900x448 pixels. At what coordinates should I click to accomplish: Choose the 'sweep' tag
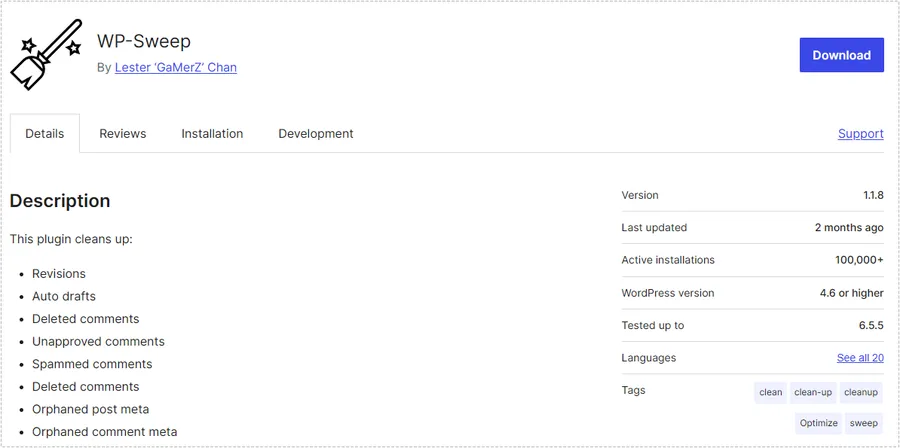tap(864, 423)
